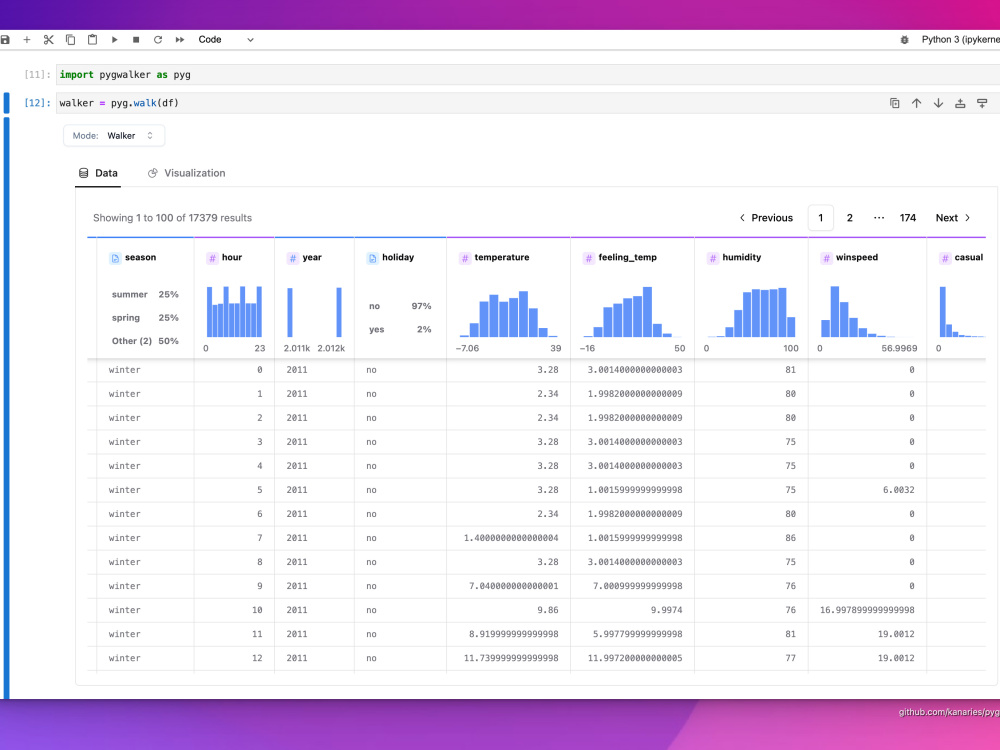1000x750 pixels.
Task: Click the season column header
Action: pos(140,258)
